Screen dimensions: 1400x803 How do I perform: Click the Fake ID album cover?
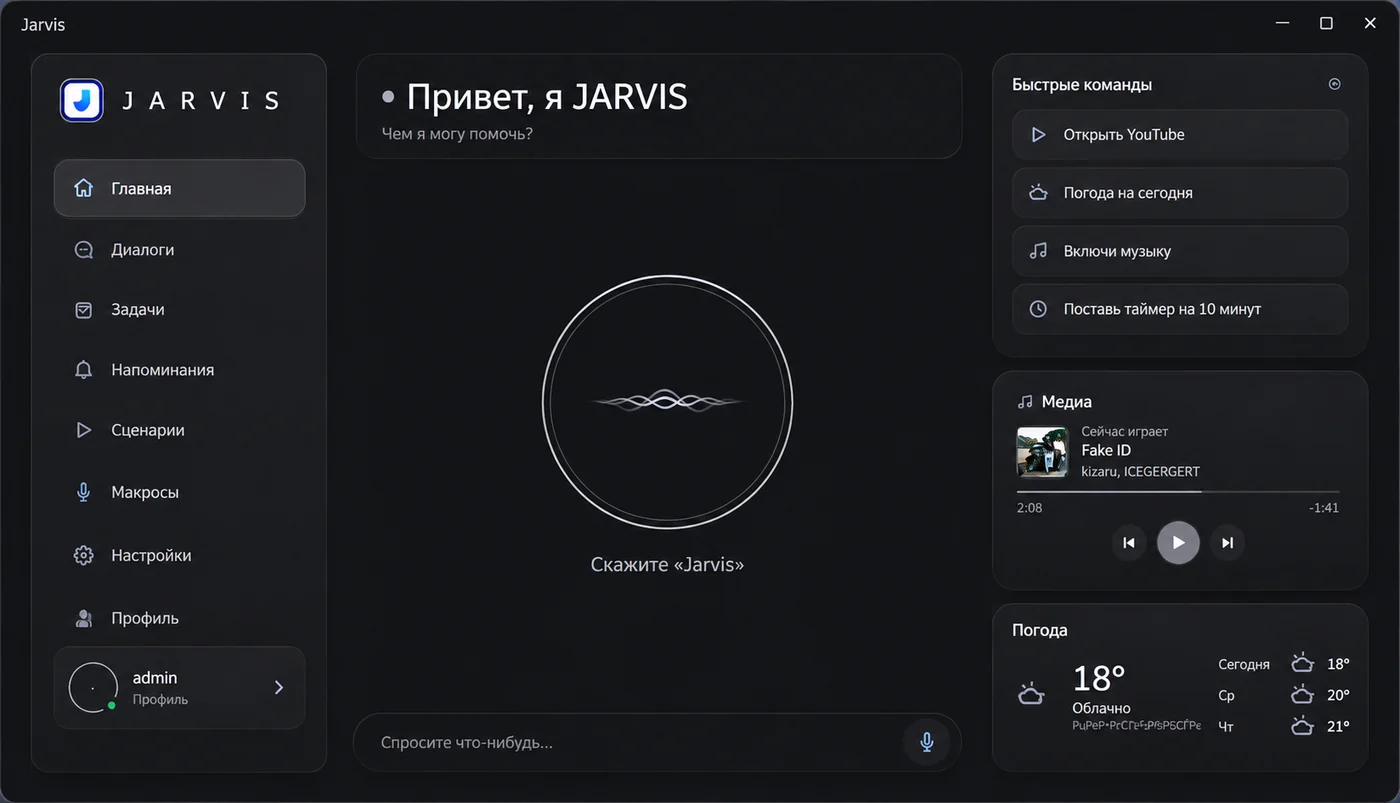pos(1043,452)
